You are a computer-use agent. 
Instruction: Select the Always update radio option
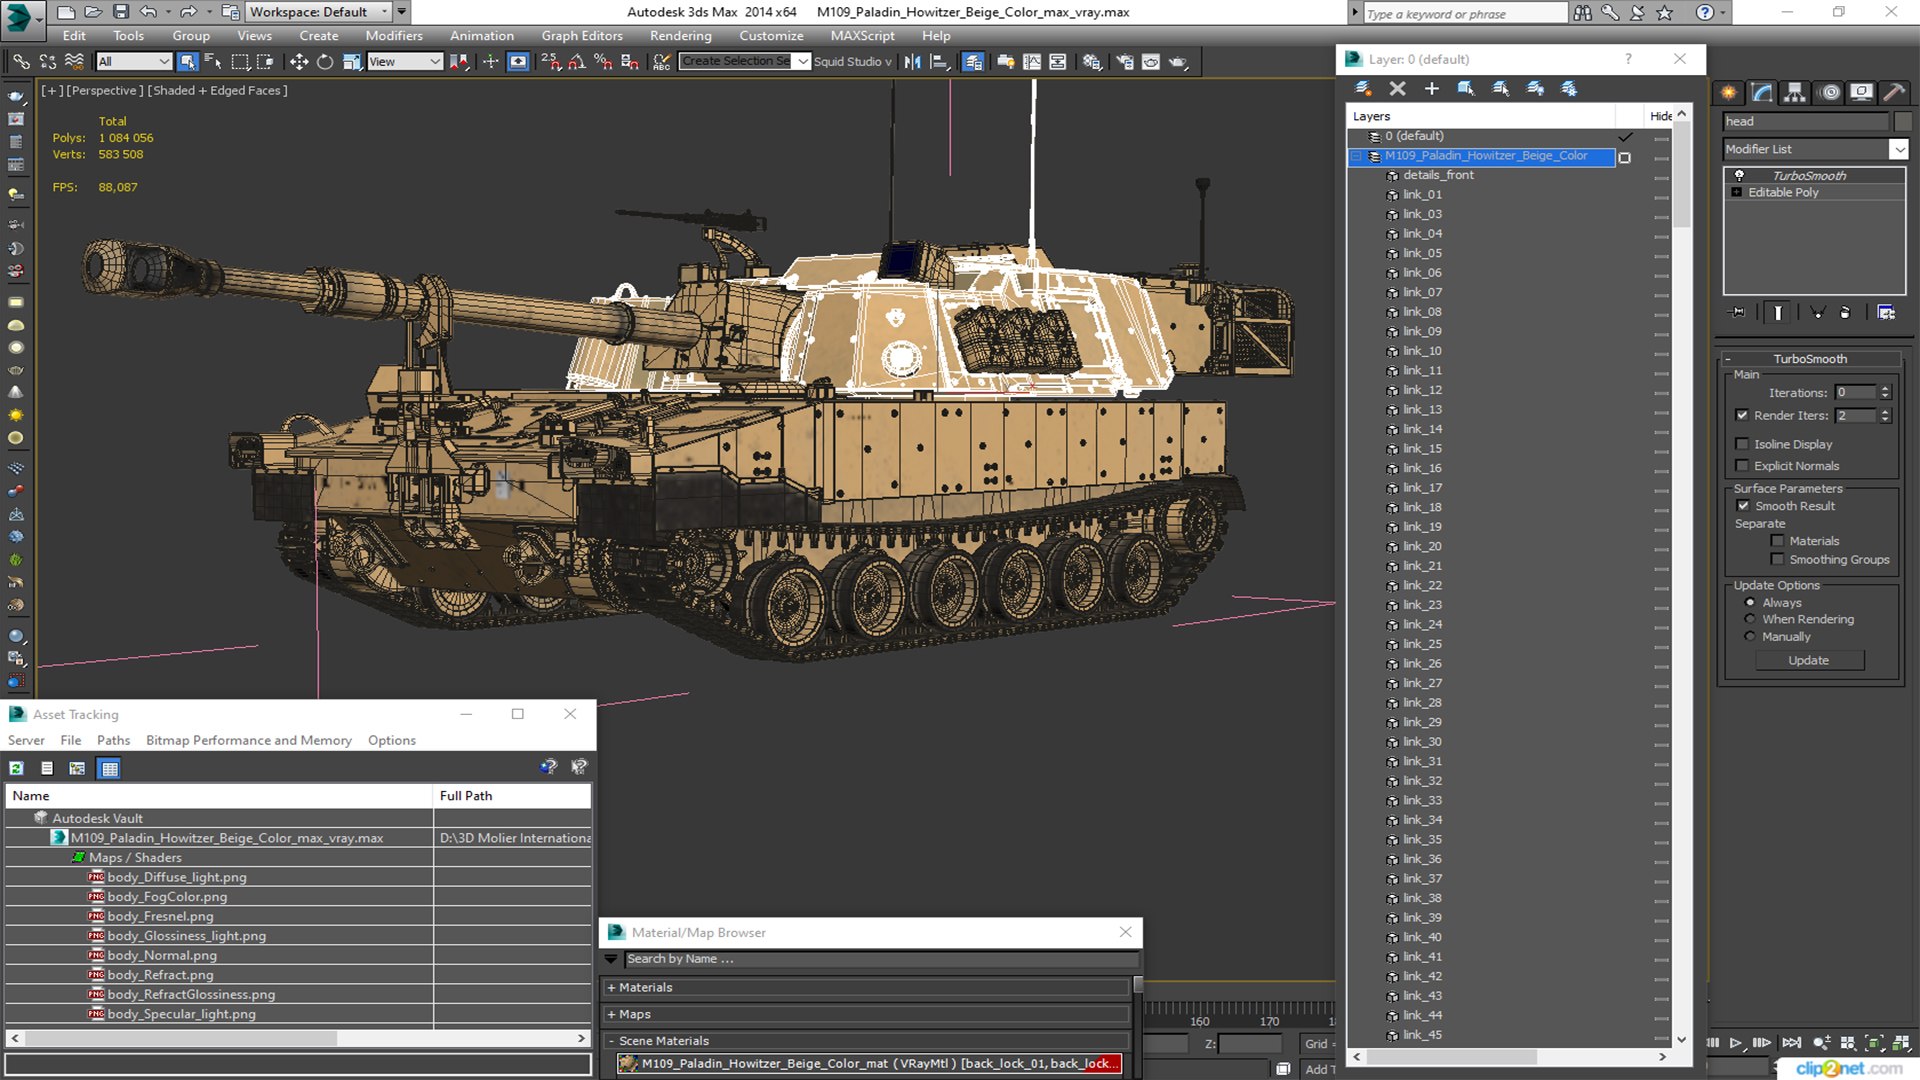(1750, 603)
